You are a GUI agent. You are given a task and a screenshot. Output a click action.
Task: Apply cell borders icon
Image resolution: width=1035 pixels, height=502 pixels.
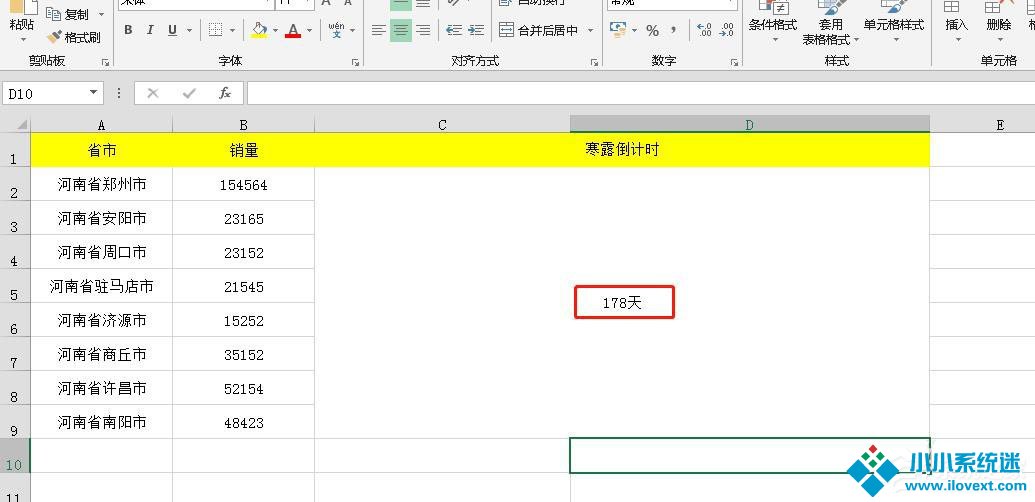(x=215, y=30)
